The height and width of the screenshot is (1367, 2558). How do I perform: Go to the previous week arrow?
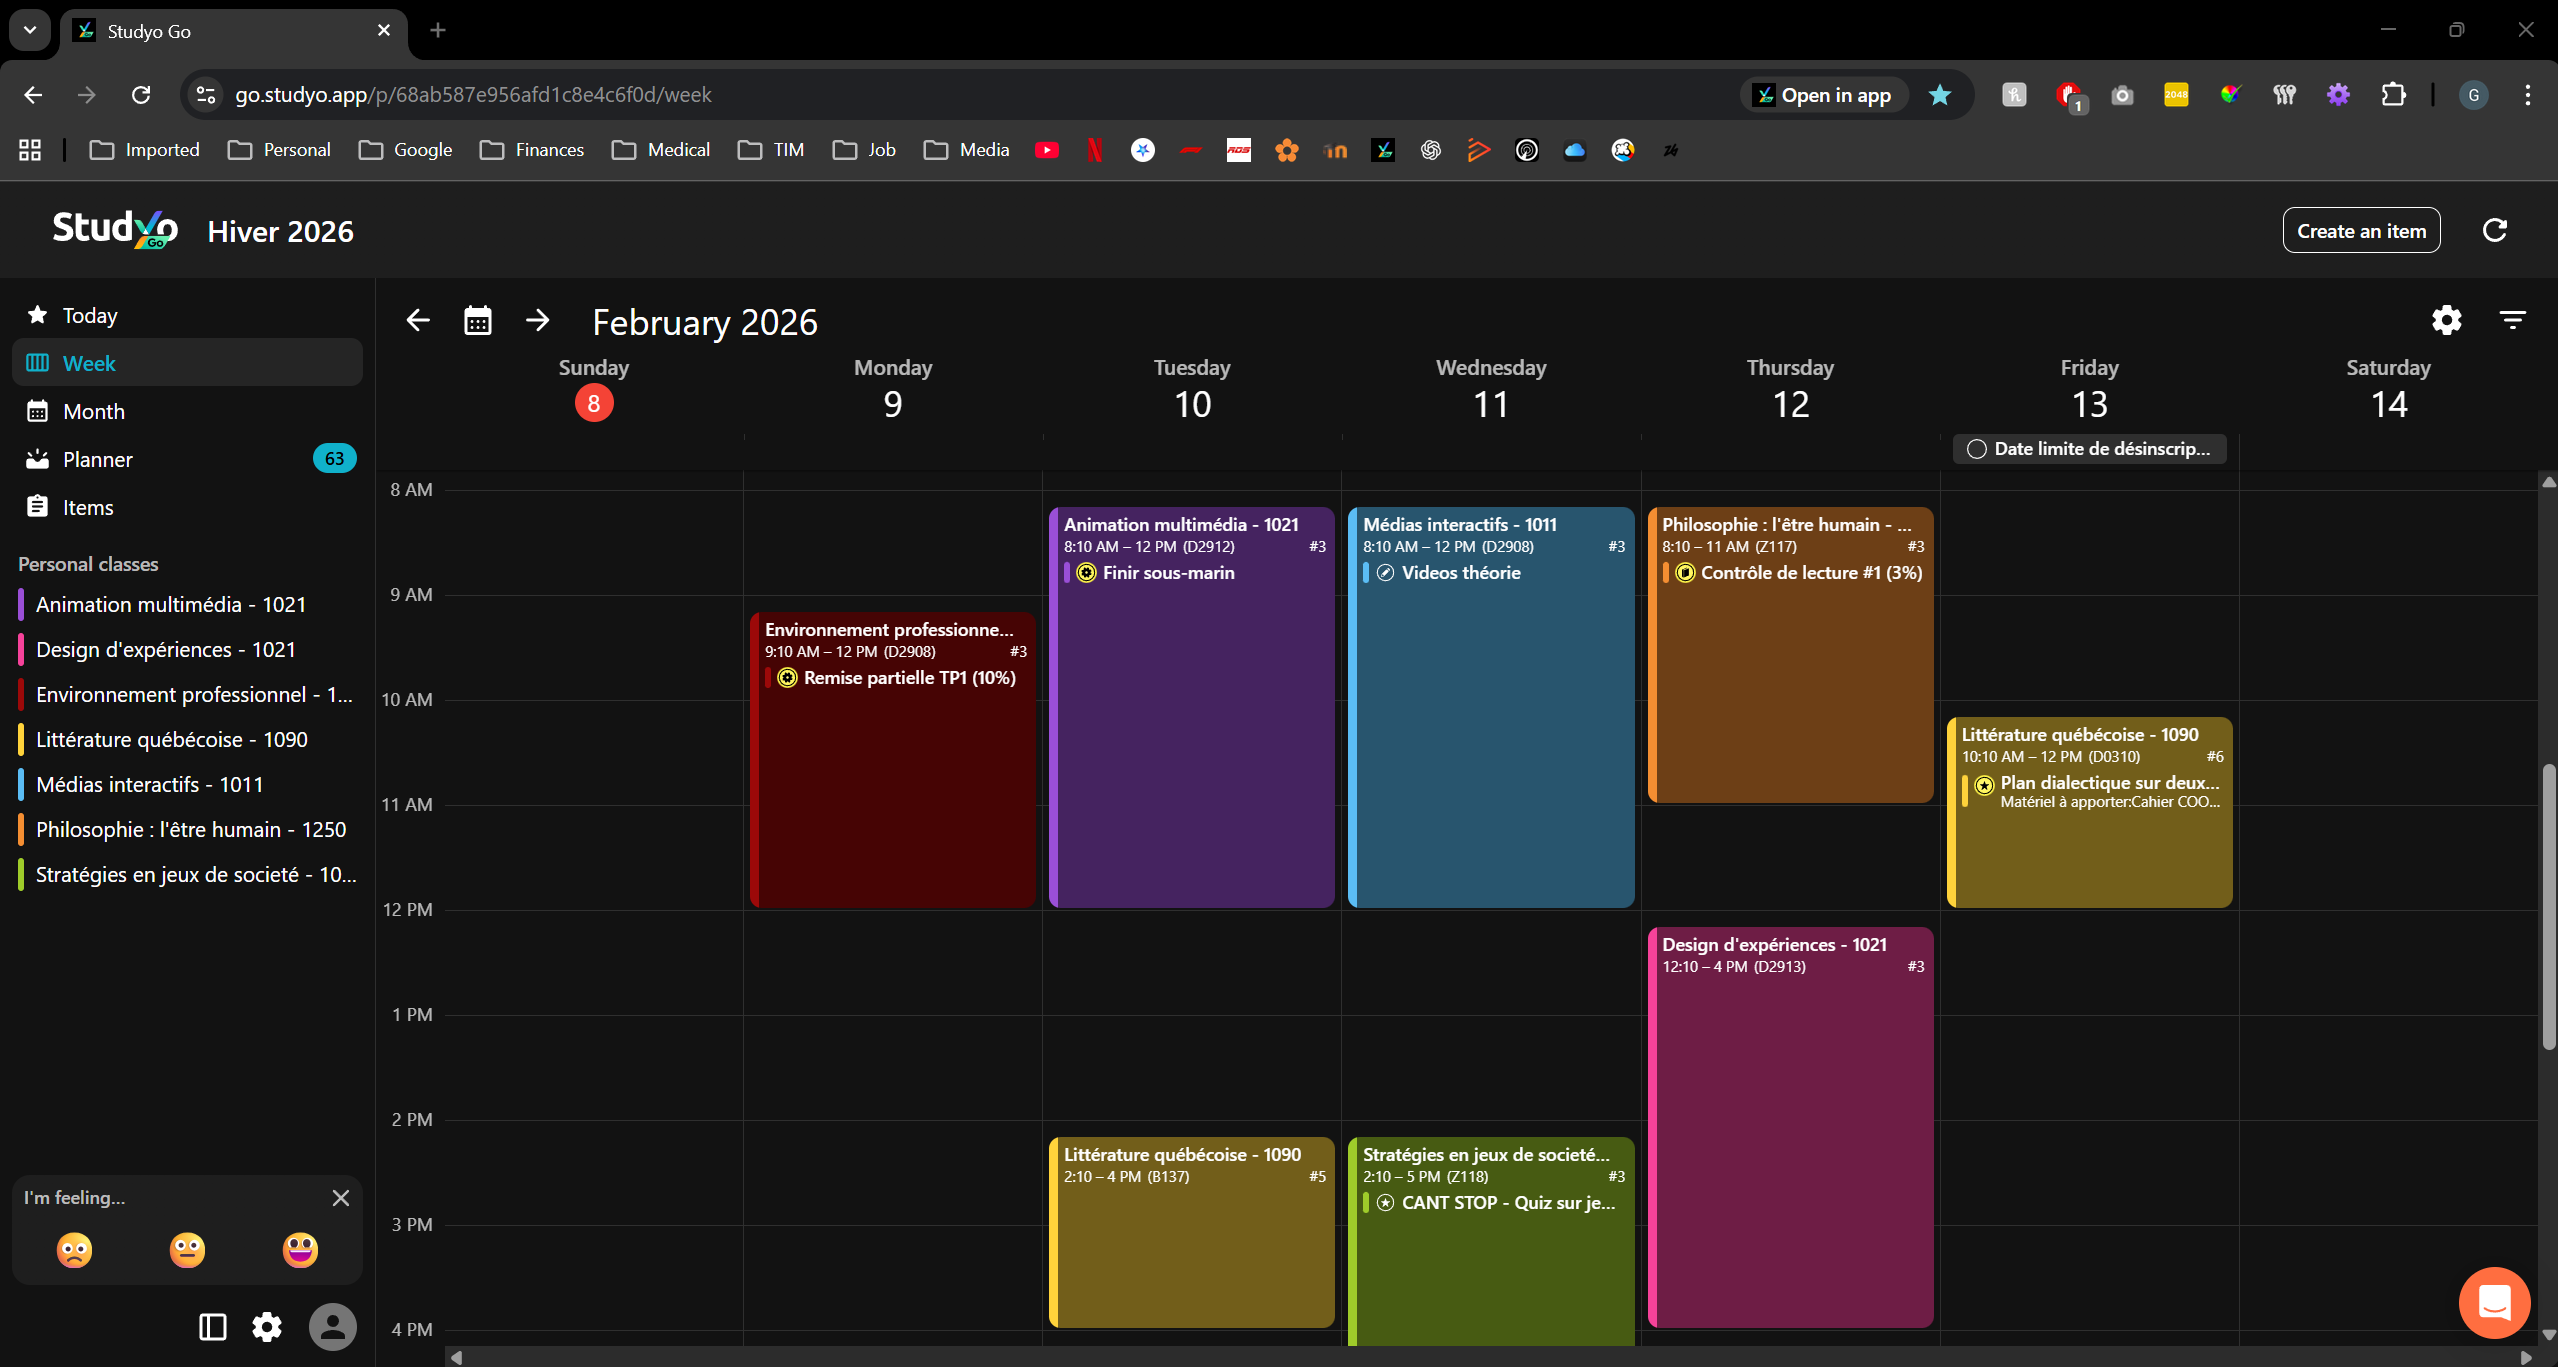pos(418,320)
